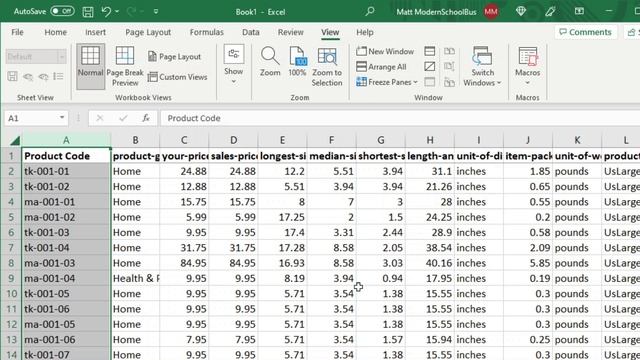The height and width of the screenshot is (360, 640).
Task: Select column B header
Action: coord(135,140)
